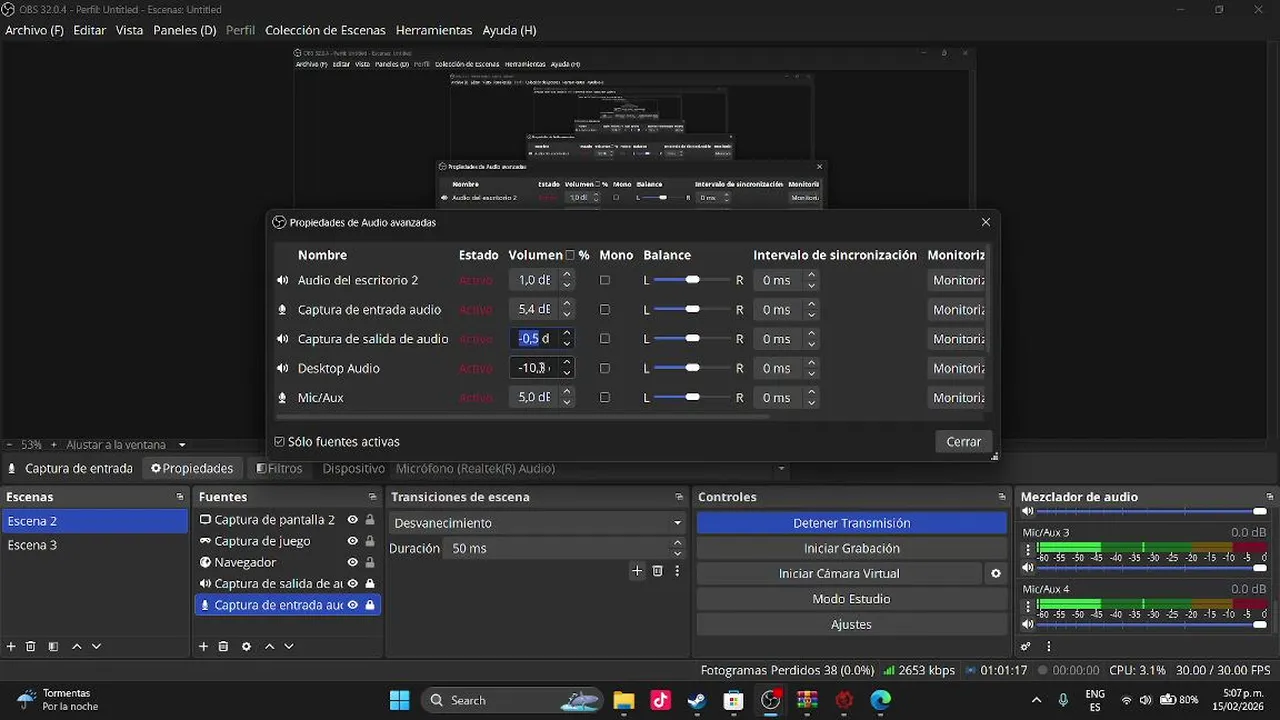Open Dispositivo Micrófono Realtek dropdown
This screenshot has width=1280, height=720.
point(590,468)
